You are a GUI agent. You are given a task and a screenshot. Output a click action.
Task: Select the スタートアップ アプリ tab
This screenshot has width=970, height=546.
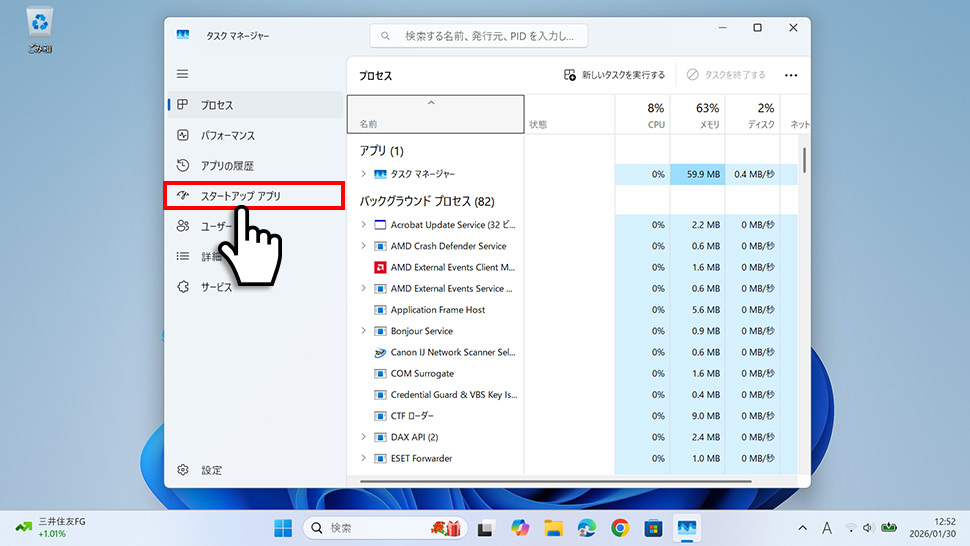coord(254,196)
